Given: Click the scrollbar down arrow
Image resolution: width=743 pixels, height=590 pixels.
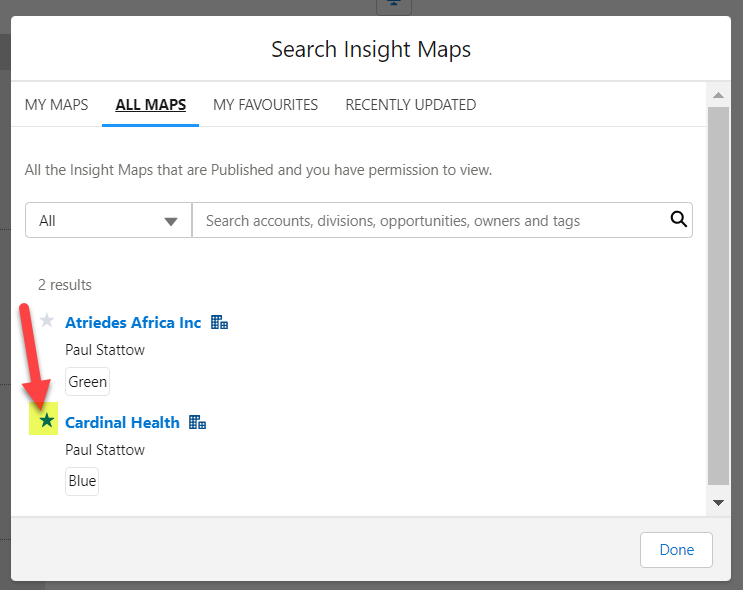Looking at the screenshot, I should 717,502.
